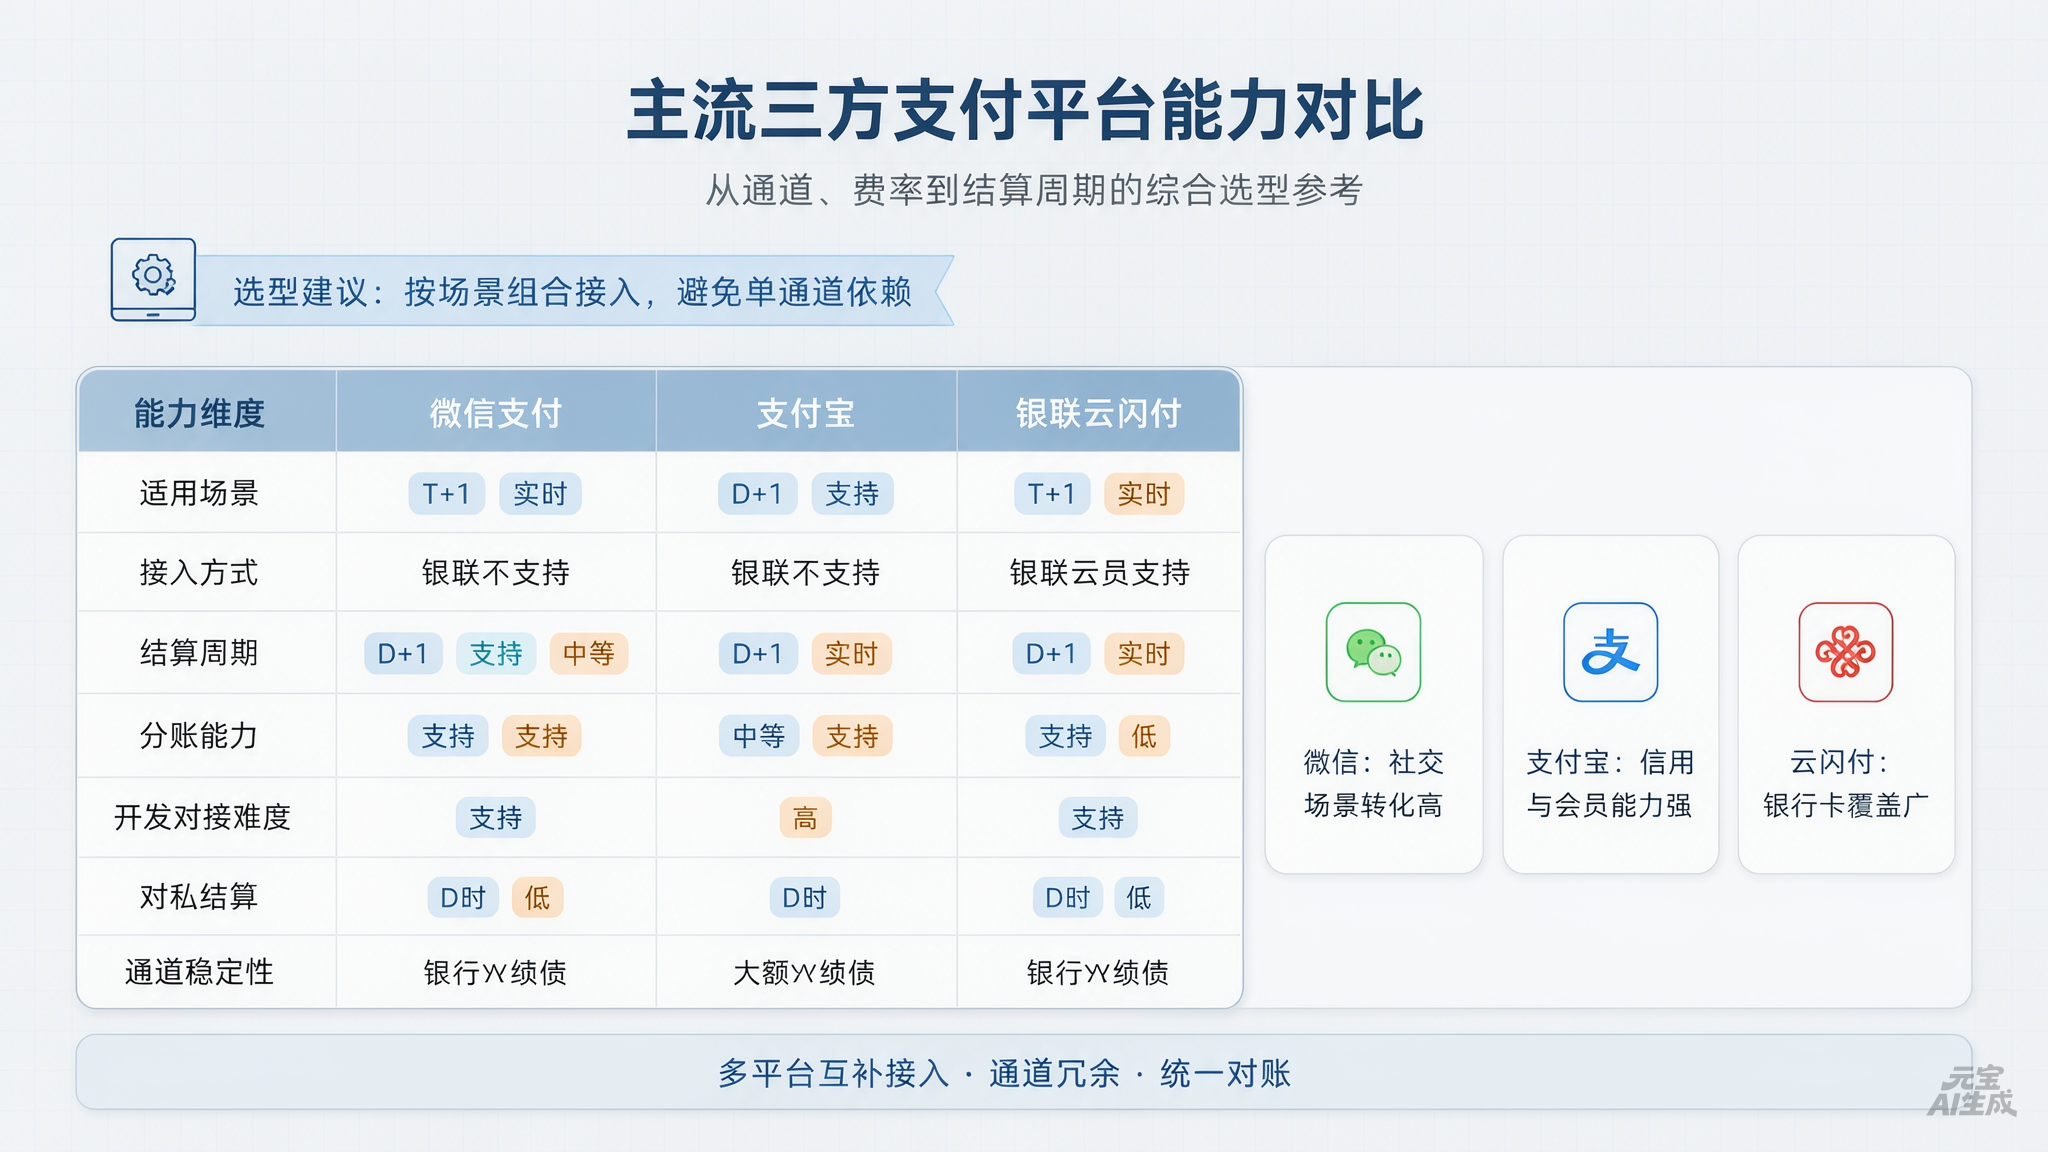Screen dimensions: 2048x1152
Task: Click the title 主流三方支付平台能力对比
Action: pos(1025,111)
